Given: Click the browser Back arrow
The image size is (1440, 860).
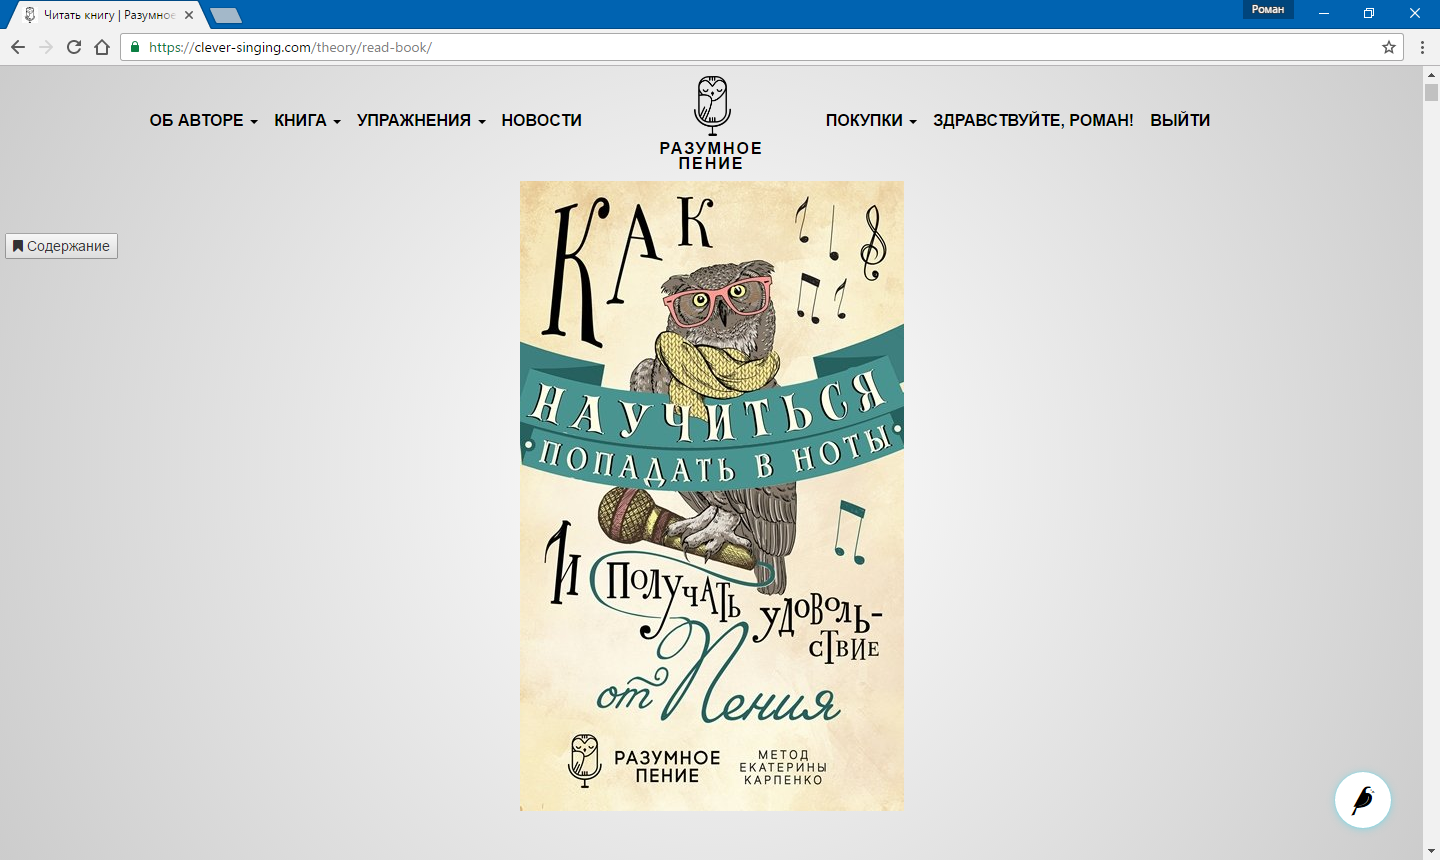Looking at the screenshot, I should tap(18, 47).
